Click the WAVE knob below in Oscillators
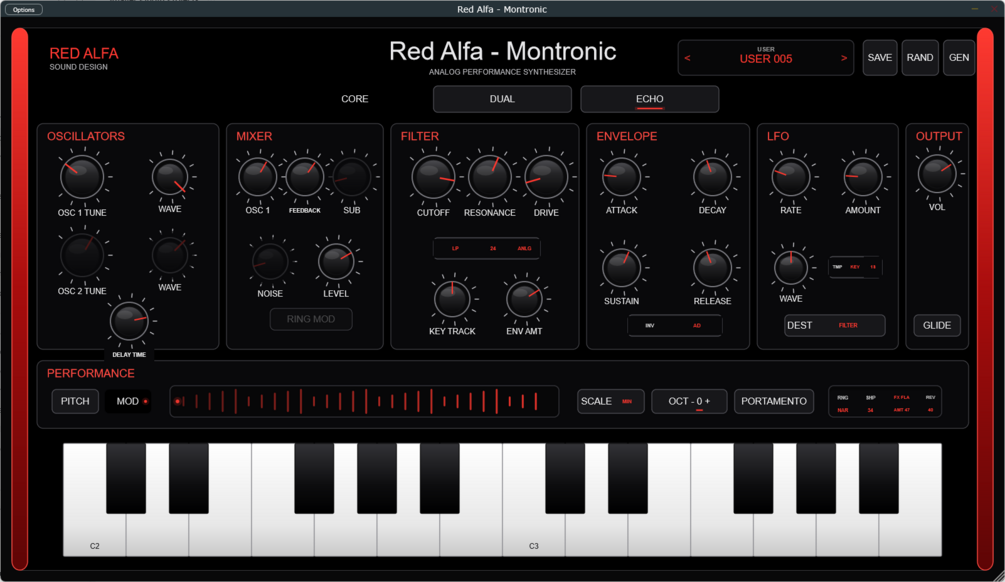This screenshot has height=582, width=1005. (170, 255)
